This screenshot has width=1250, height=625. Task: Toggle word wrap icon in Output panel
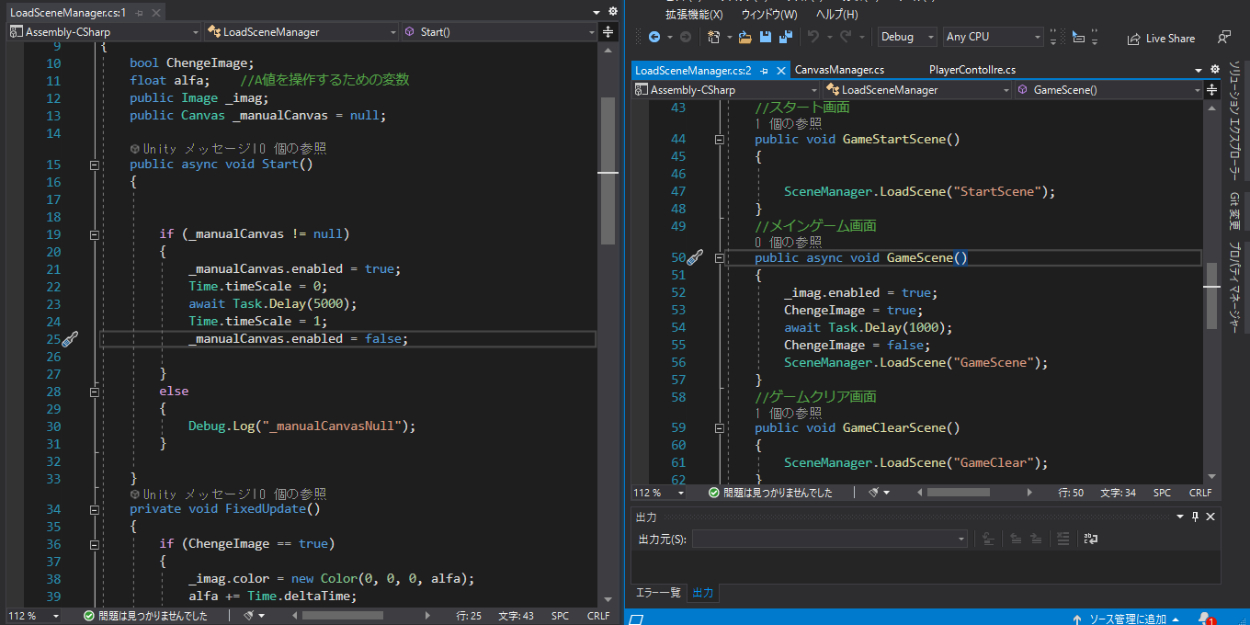point(1090,539)
